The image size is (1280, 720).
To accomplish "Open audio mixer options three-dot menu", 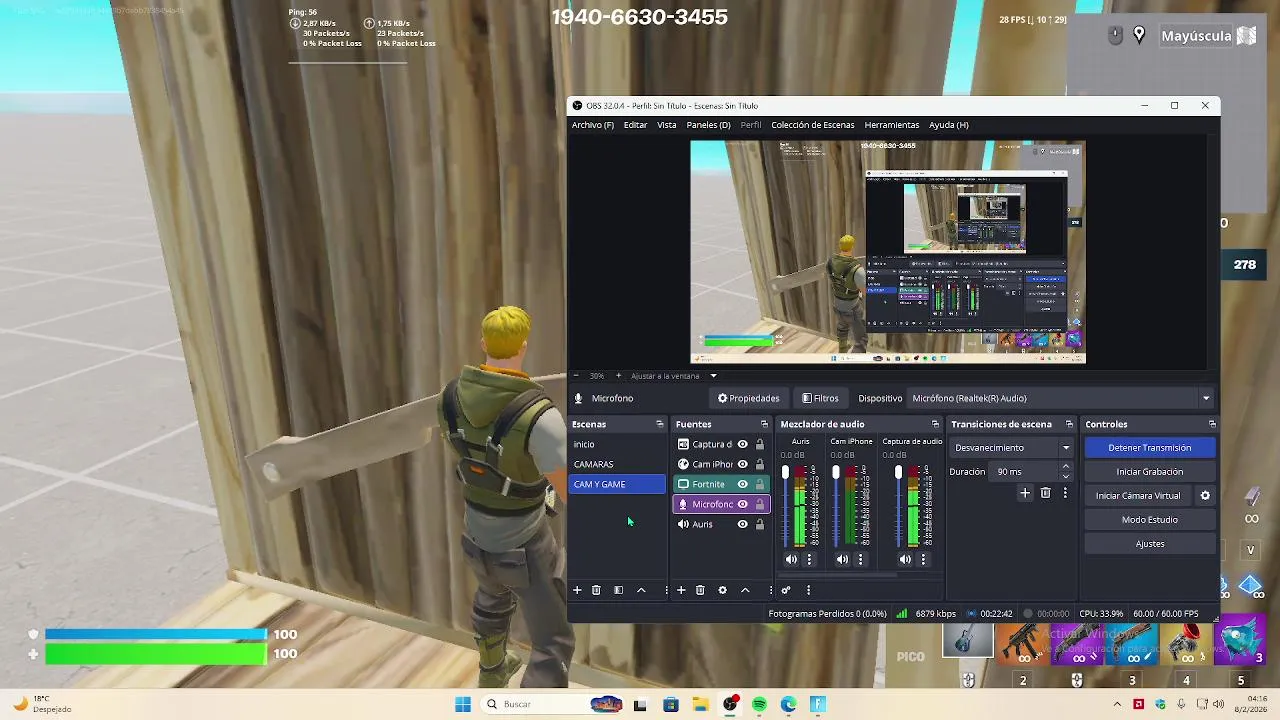I will (808, 590).
